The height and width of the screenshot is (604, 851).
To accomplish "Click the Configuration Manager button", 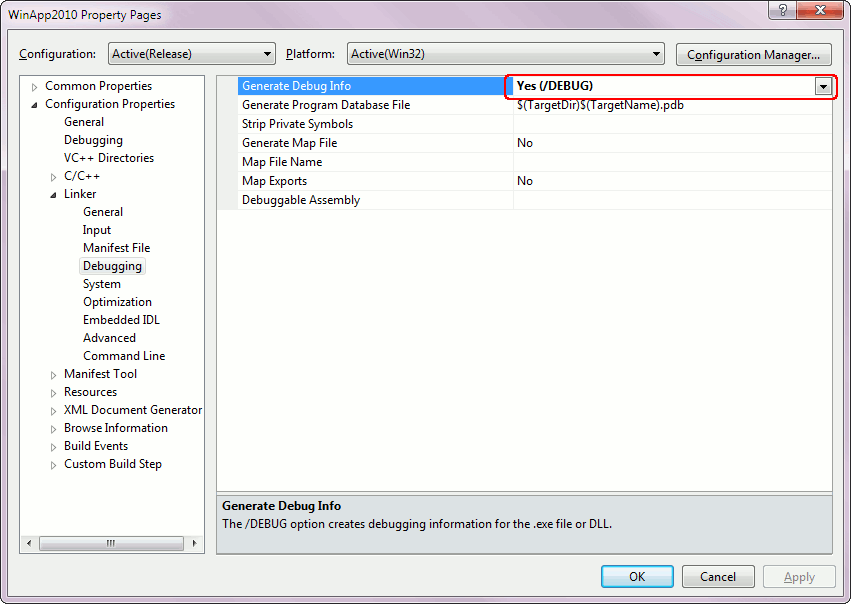I will tap(753, 54).
